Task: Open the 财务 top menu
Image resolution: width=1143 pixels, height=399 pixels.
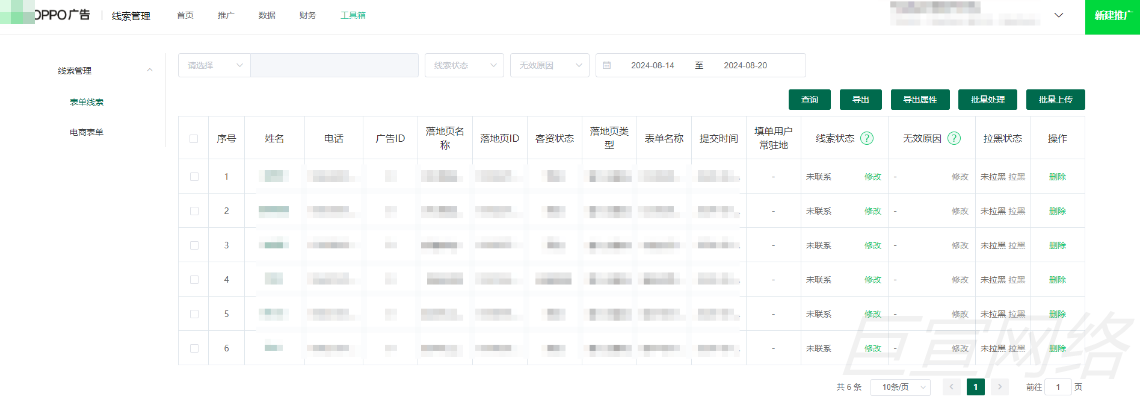Action: [308, 15]
